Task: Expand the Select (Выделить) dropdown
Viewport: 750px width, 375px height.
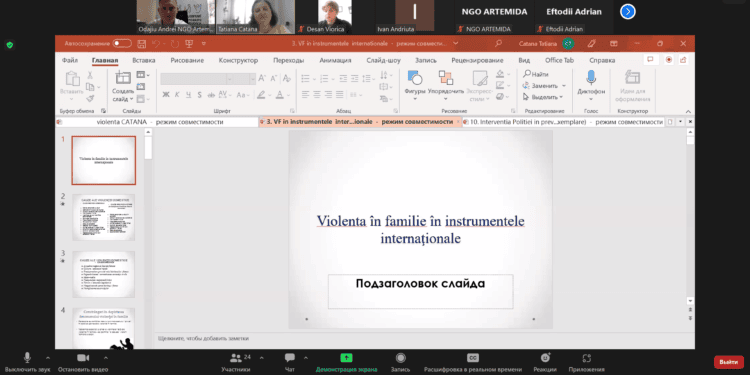Action: 561,97
